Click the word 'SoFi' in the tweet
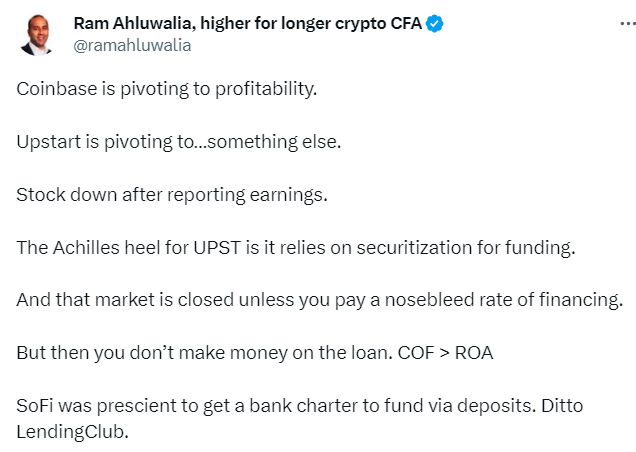 coord(35,406)
